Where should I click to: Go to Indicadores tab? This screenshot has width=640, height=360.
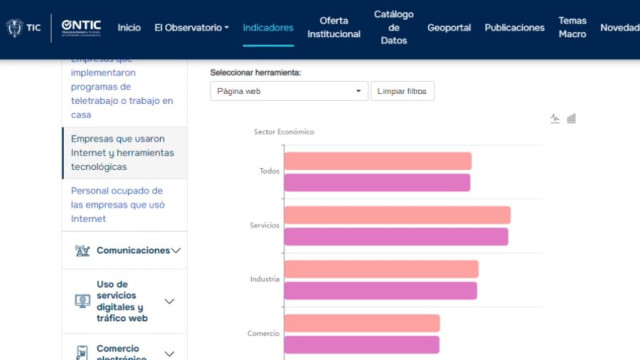[268, 28]
